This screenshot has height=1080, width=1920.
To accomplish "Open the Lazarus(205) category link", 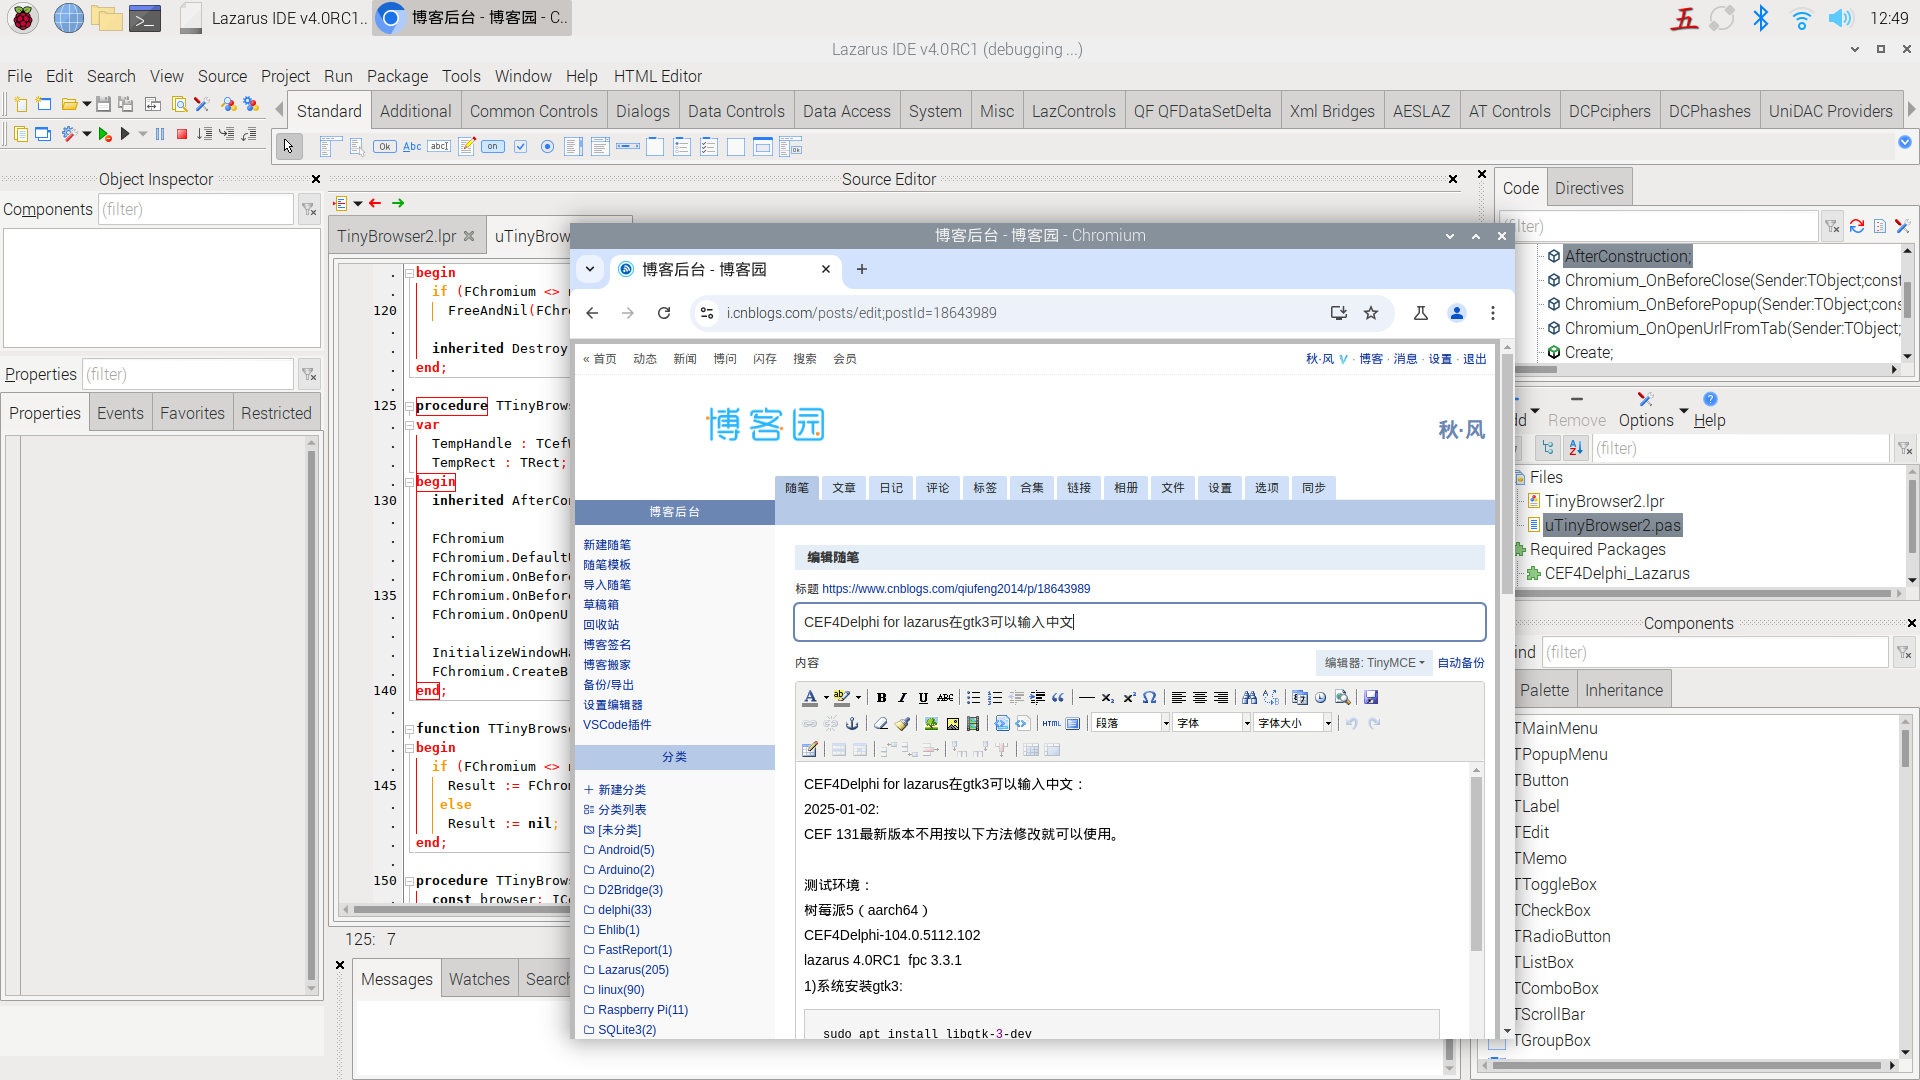I will tap(632, 970).
